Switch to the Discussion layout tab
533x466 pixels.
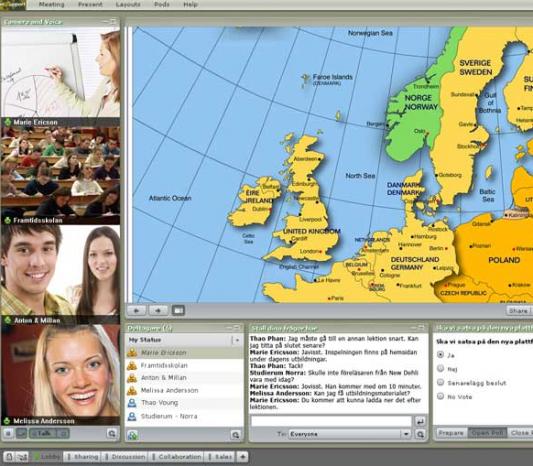point(125,456)
